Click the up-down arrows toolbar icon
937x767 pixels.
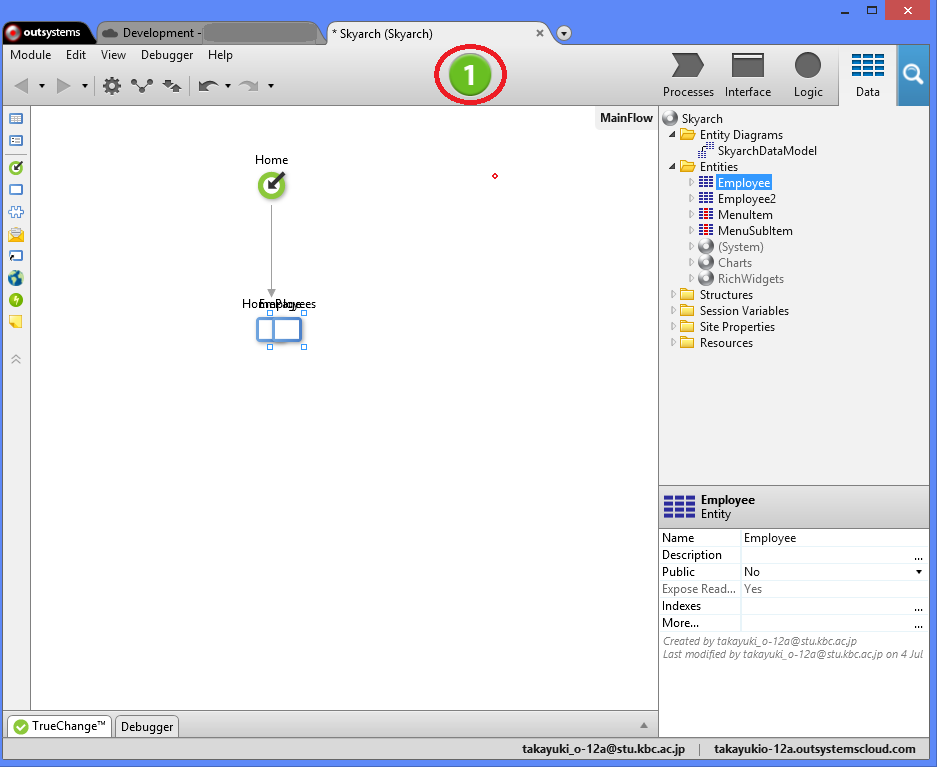(x=172, y=86)
